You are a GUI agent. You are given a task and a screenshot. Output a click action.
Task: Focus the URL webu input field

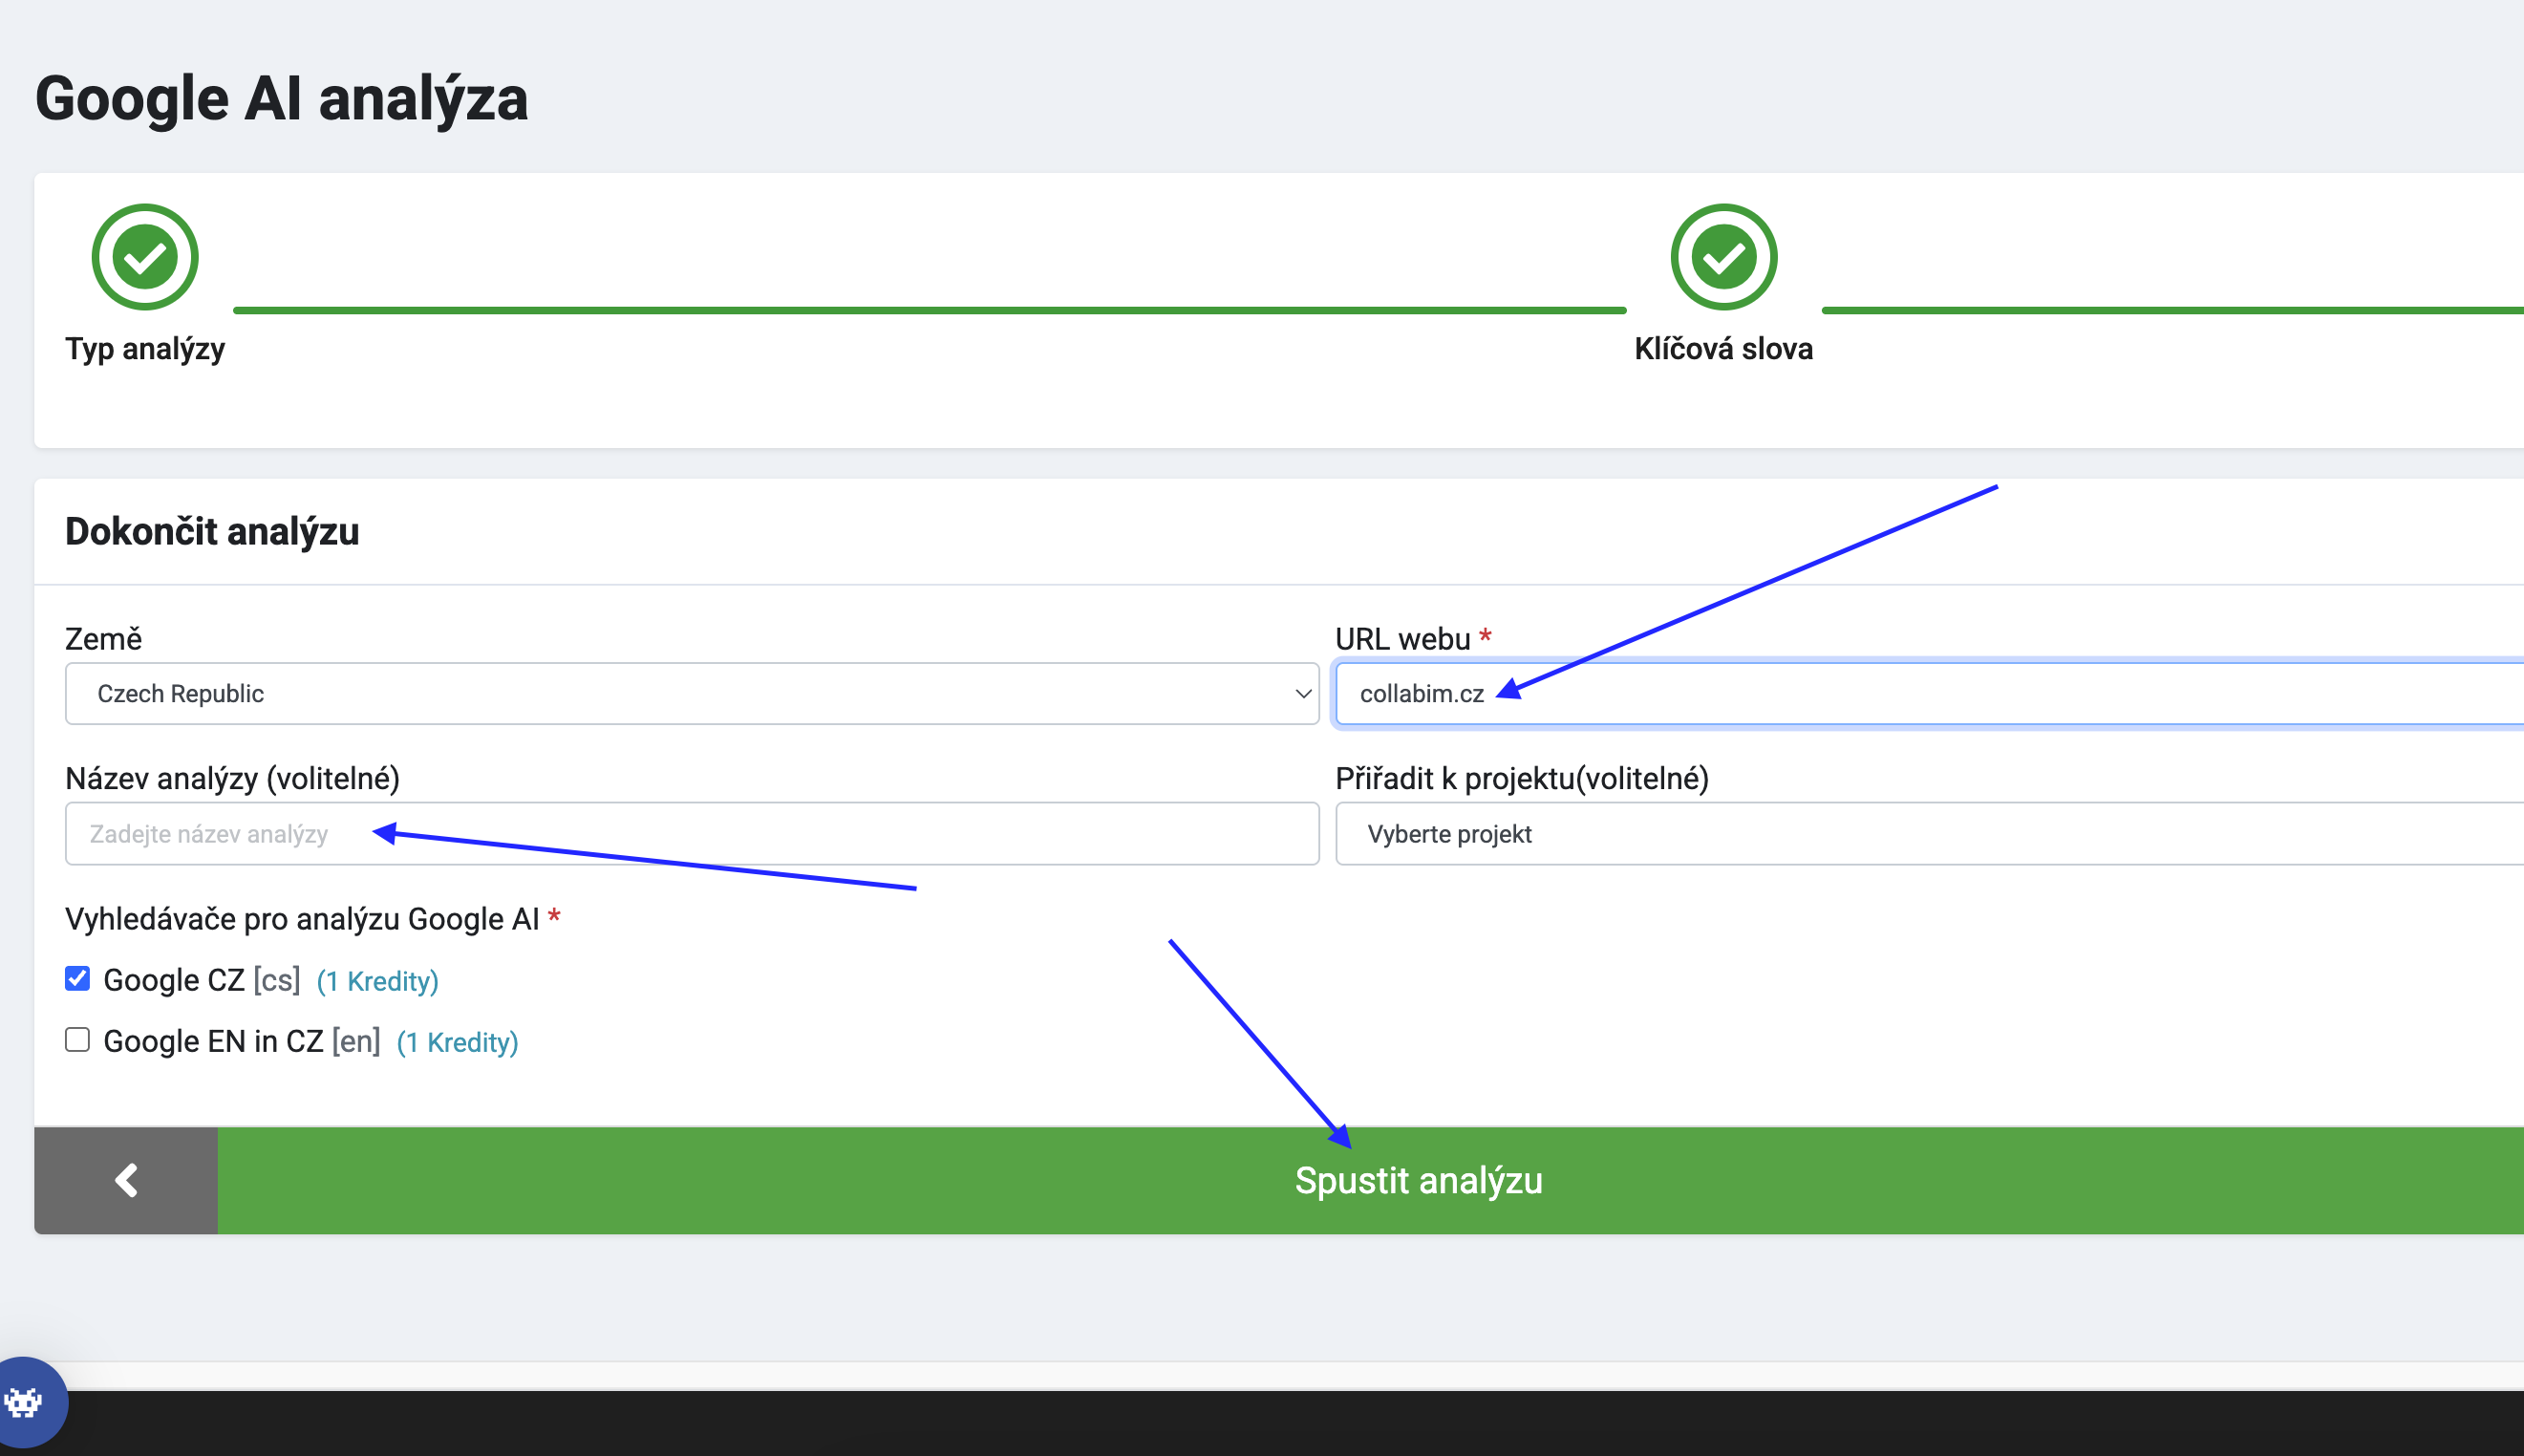coord(1930,693)
